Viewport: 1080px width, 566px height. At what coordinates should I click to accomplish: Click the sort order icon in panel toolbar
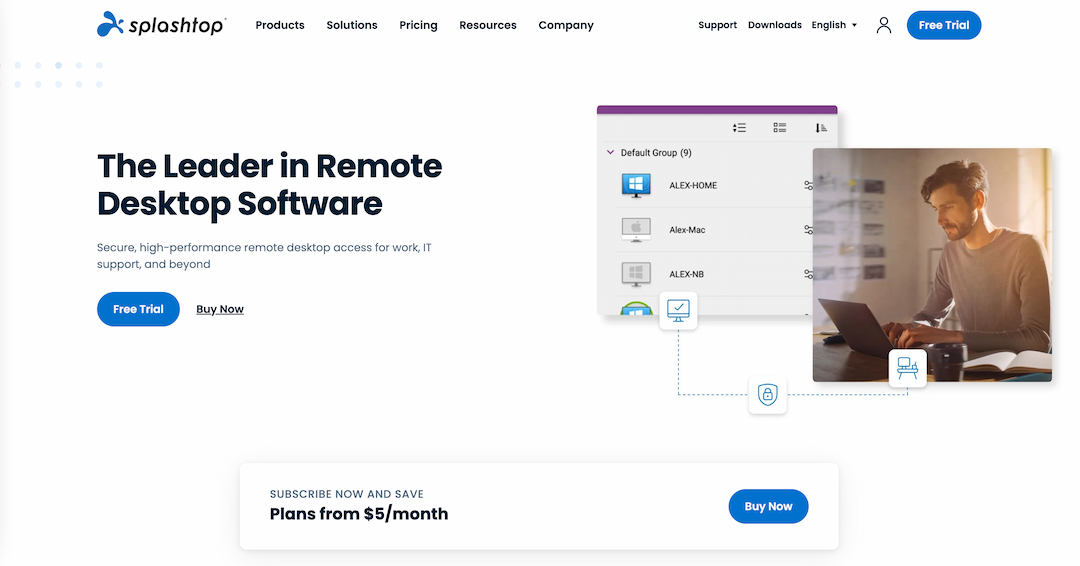820,127
